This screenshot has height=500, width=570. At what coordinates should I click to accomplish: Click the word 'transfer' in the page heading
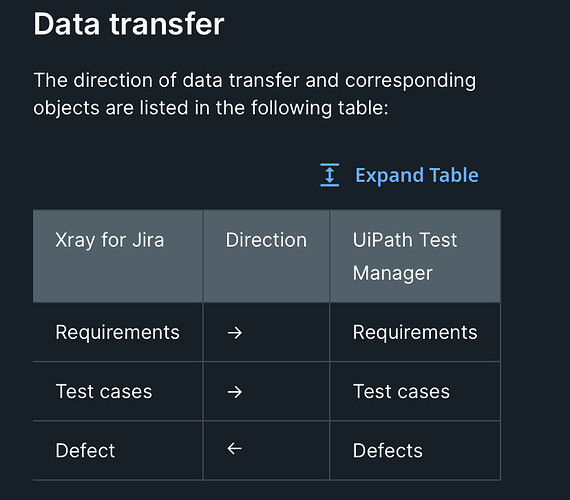[167, 24]
